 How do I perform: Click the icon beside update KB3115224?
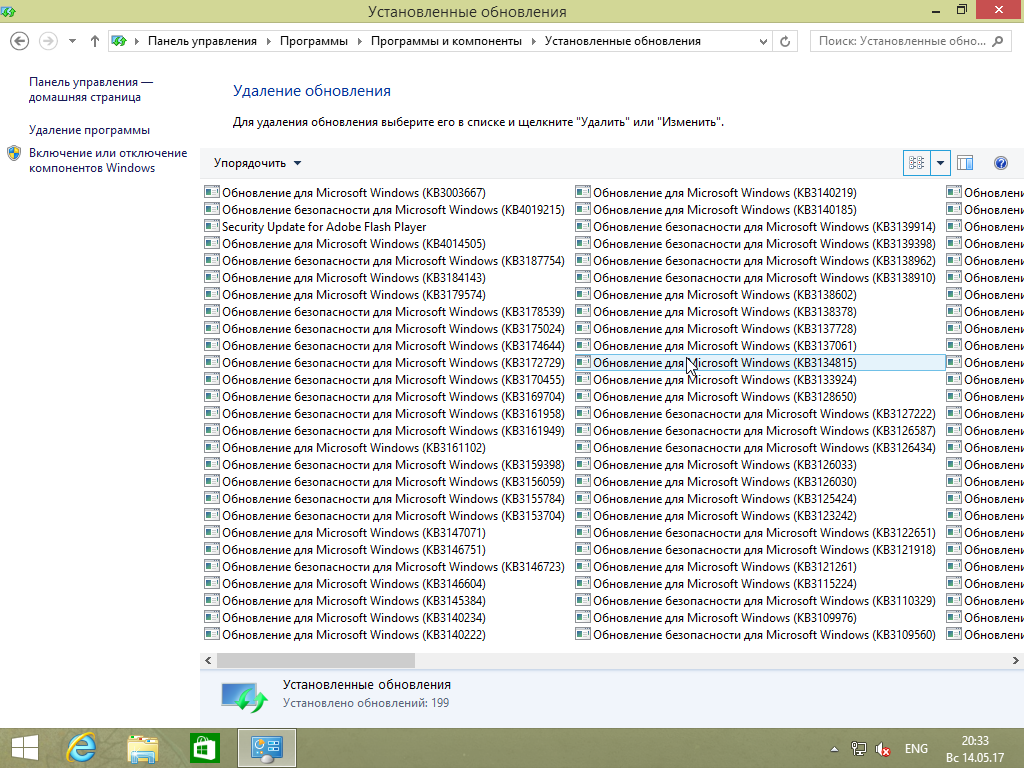point(583,583)
